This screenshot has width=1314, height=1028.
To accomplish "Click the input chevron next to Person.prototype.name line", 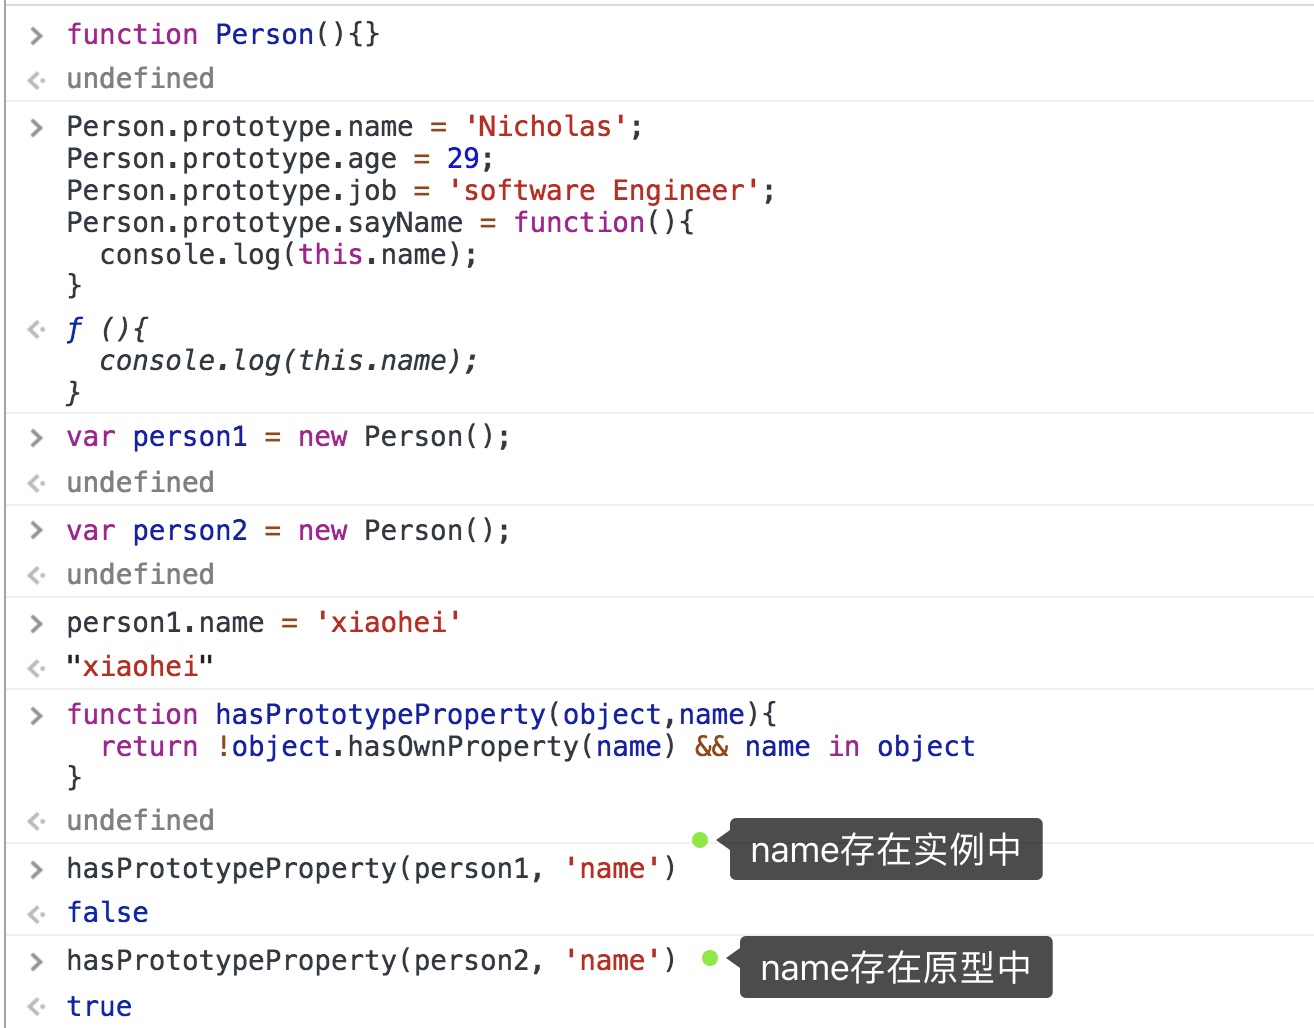I will click(37, 128).
